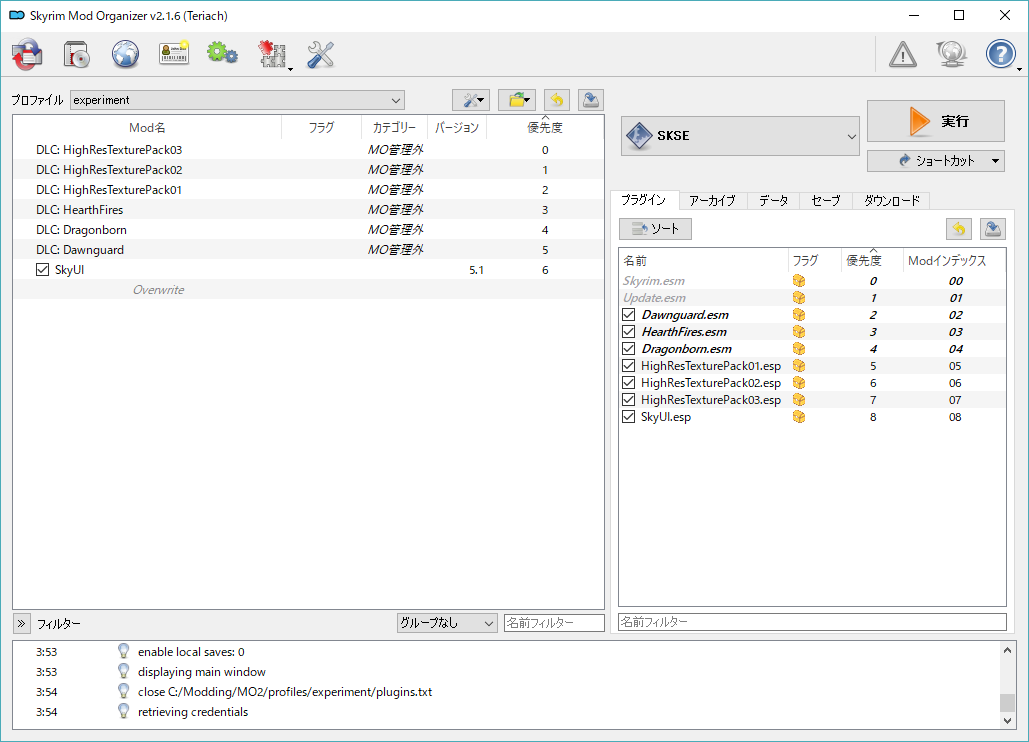Image resolution: width=1029 pixels, height=742 pixels.
Task: Click lightbulb icon beside 'retrieving credentials' log
Action: [123, 711]
